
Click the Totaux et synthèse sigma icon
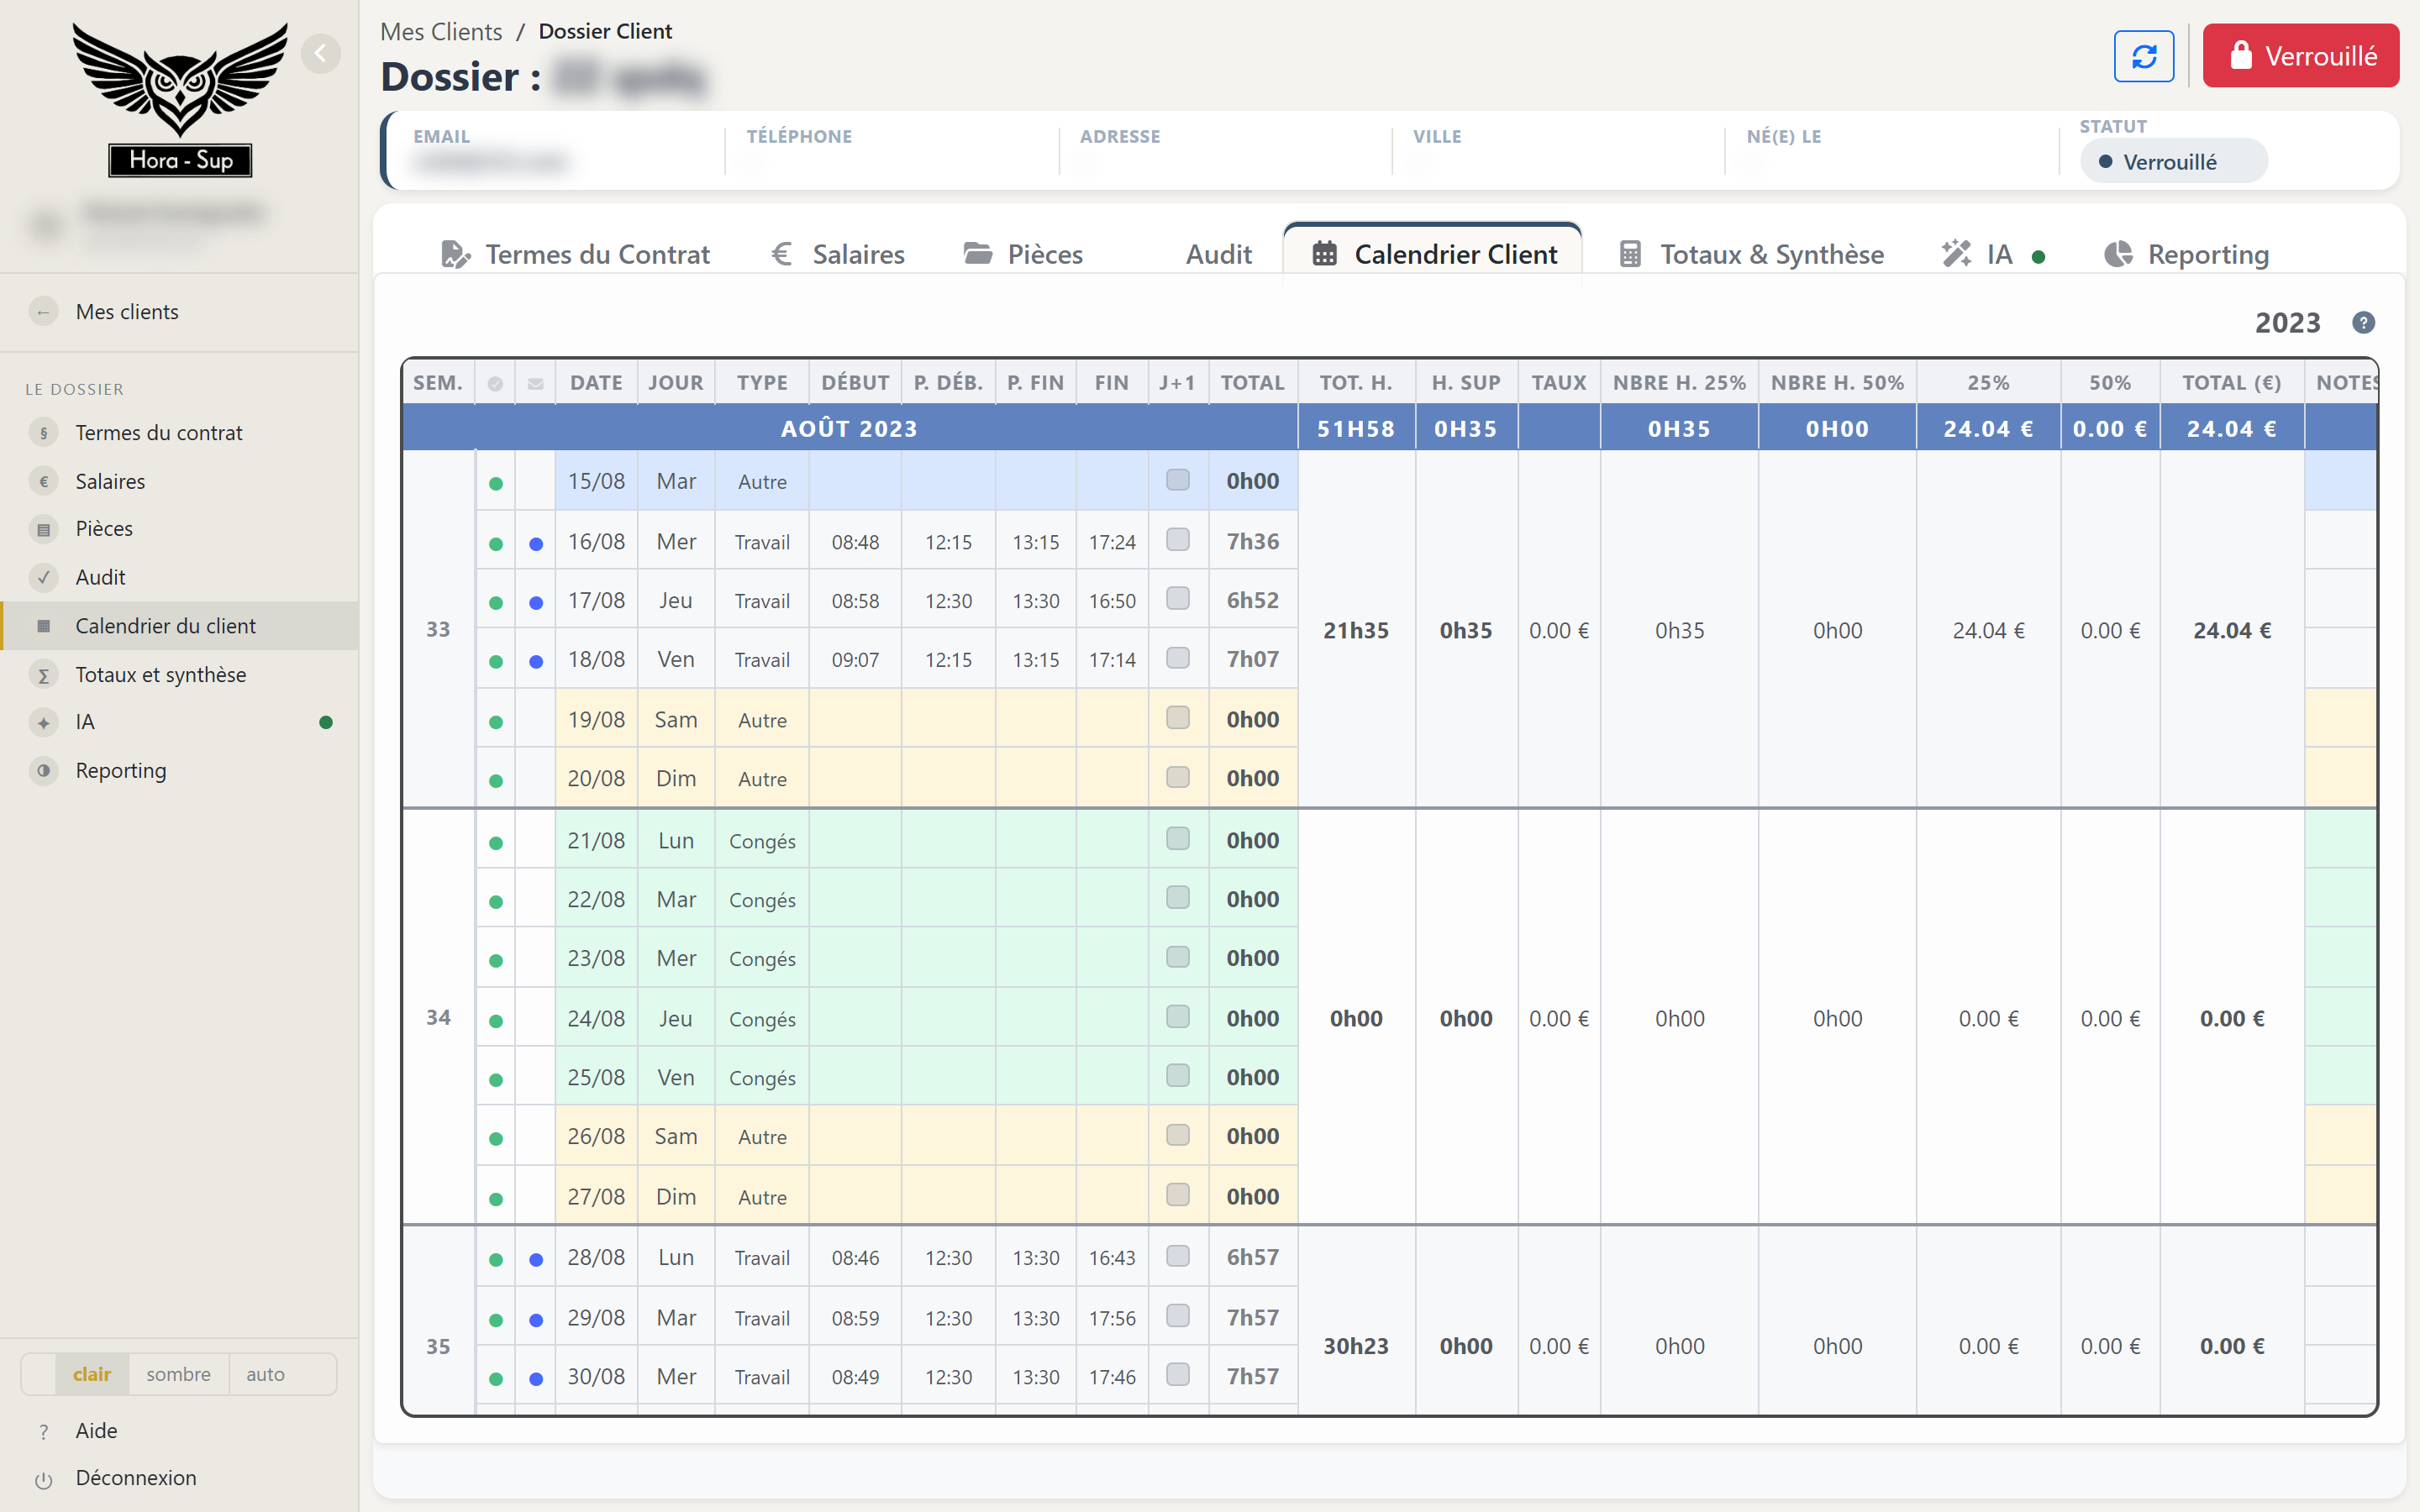click(43, 675)
